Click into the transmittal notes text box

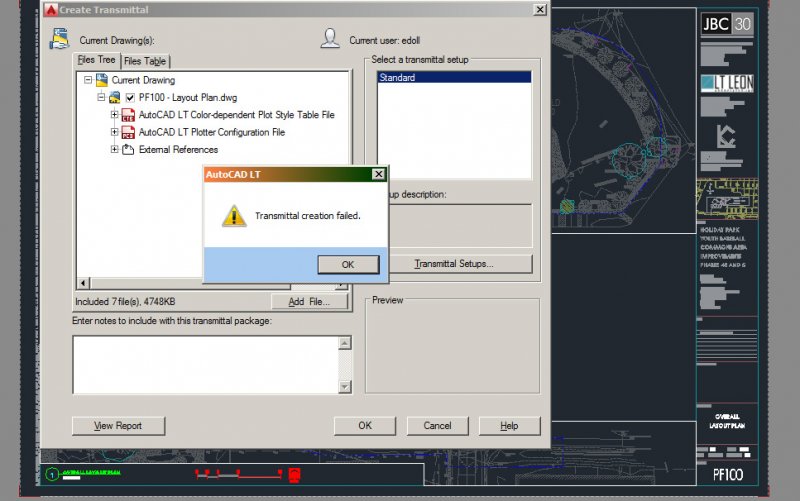(206, 364)
